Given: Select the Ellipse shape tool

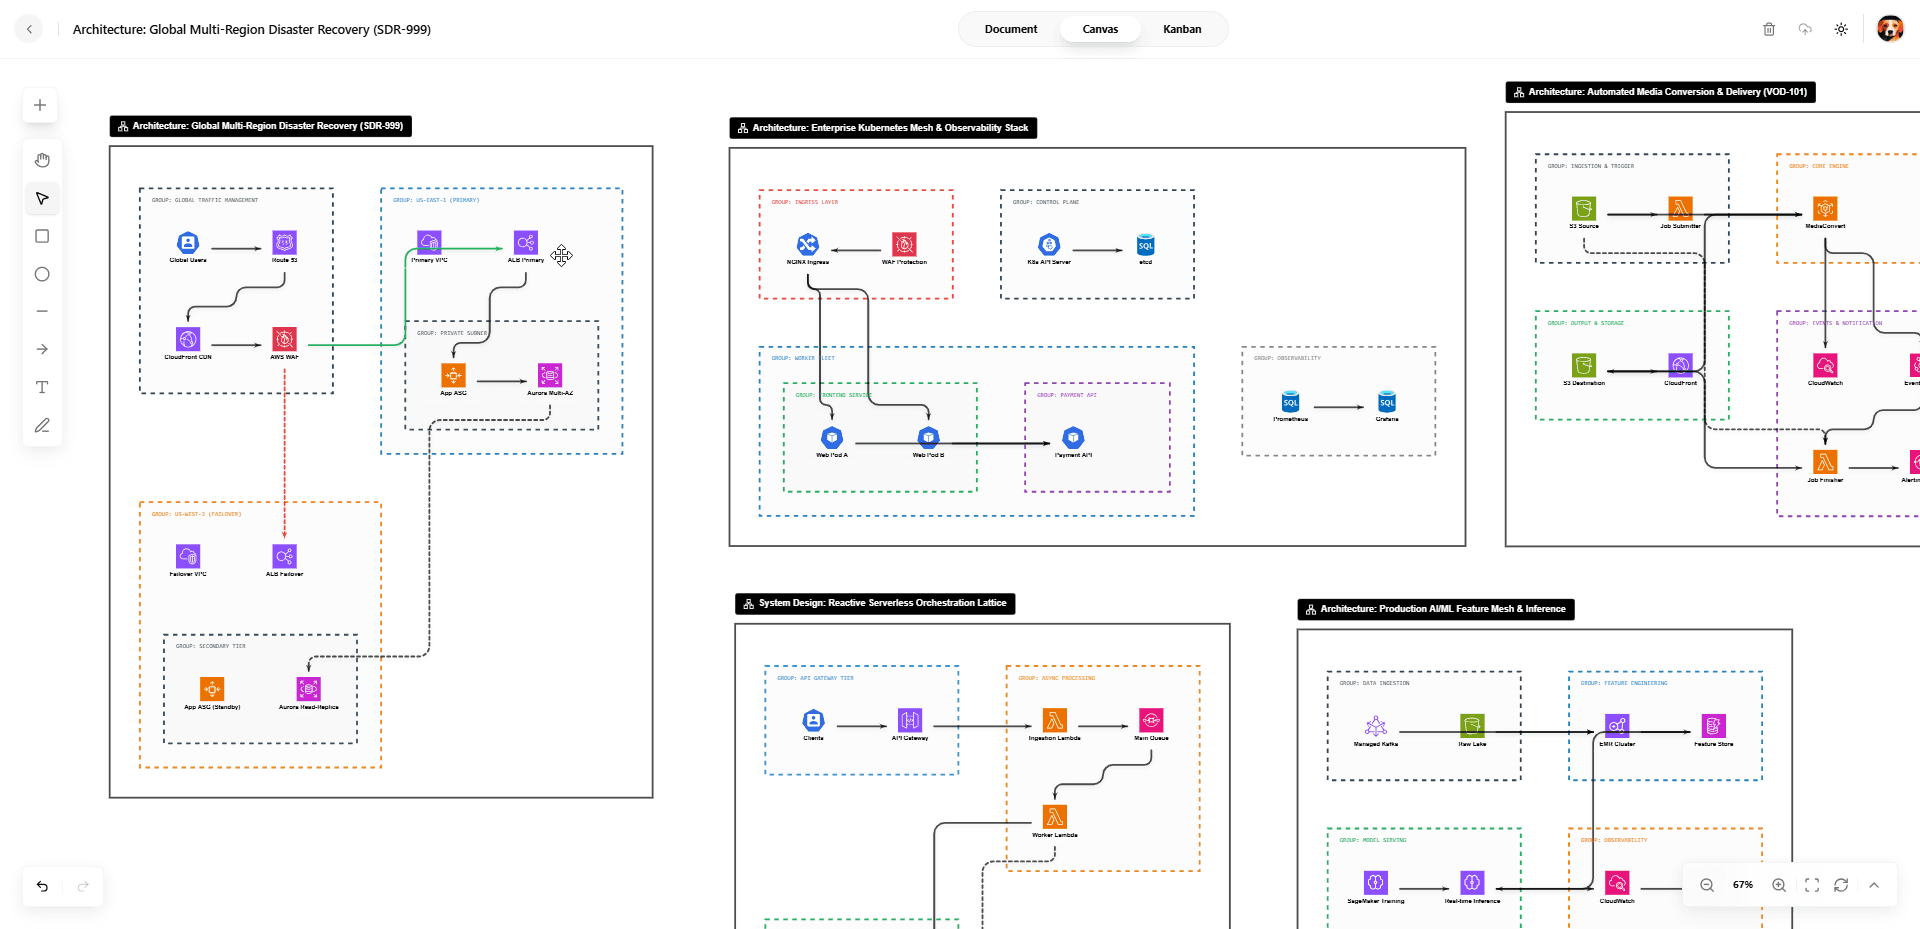Looking at the screenshot, I should coord(42,274).
